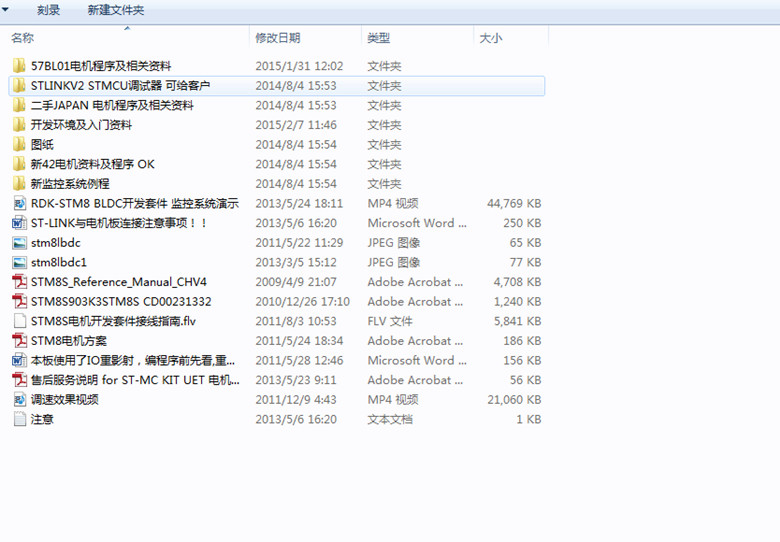Viewport: 780px width, 542px height.
Task: Select the STLINKV2 STMCU调试器 可给客户 folder row
Action: [x=277, y=86]
